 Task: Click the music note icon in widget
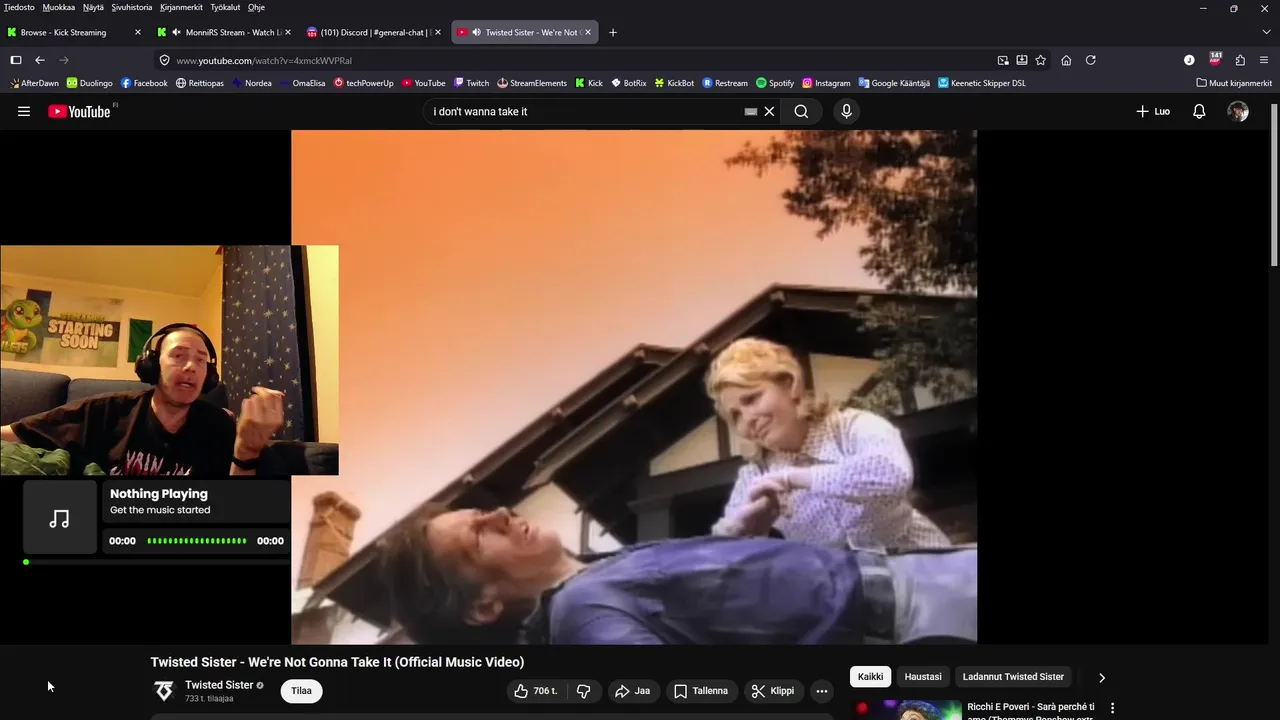(x=60, y=518)
